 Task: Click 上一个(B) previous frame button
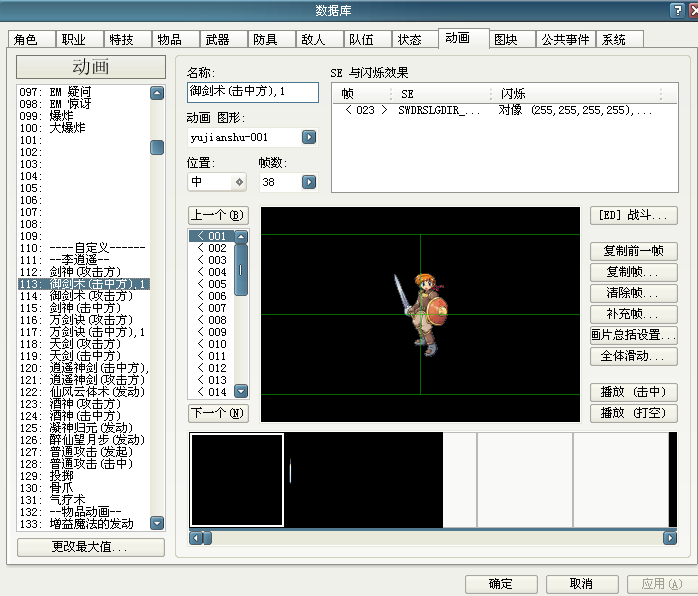tap(218, 215)
